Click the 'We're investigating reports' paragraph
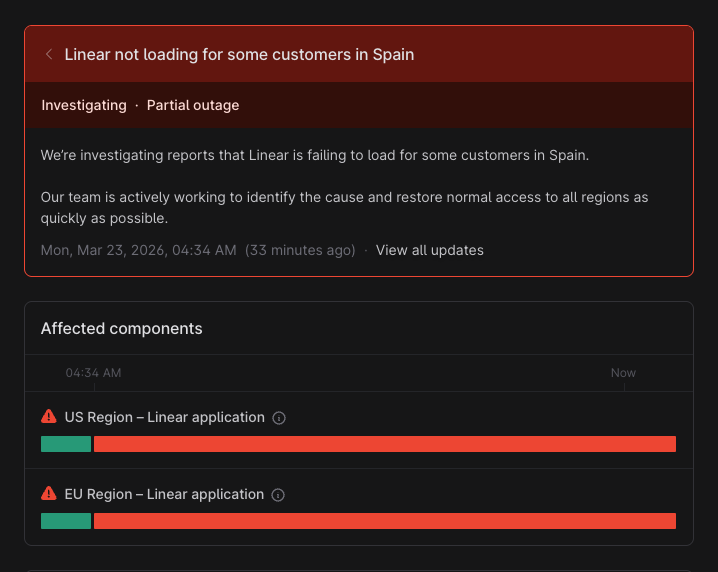The image size is (718, 572). (315, 155)
